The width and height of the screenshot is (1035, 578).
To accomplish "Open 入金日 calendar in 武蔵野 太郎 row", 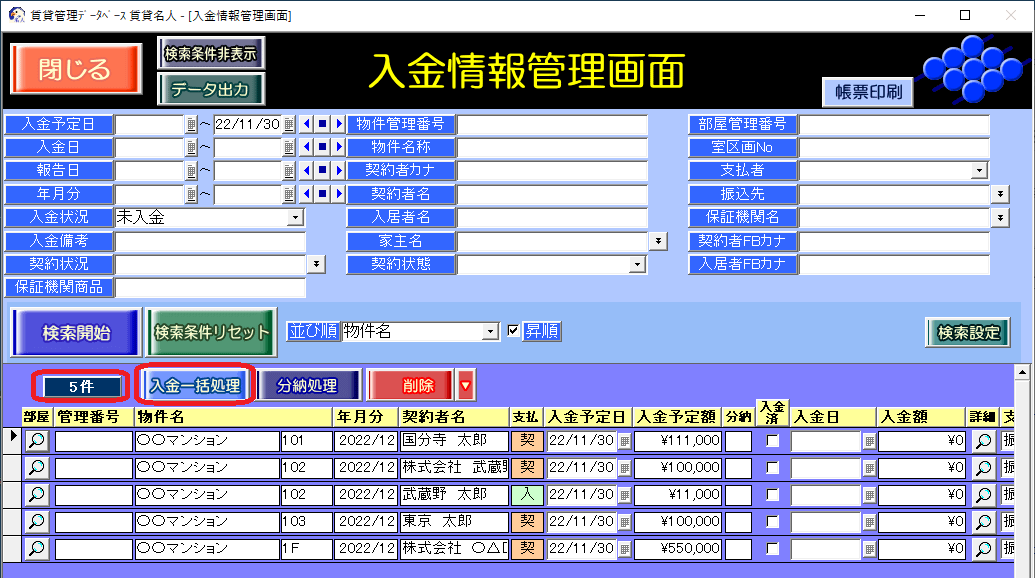I will 869,495.
